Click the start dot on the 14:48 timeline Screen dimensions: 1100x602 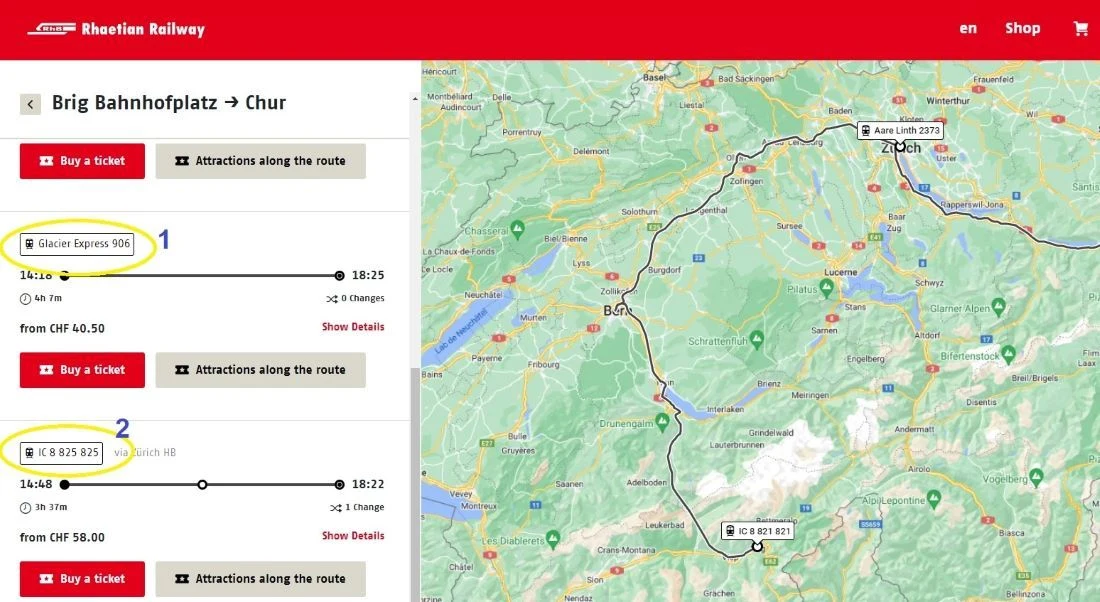(65, 485)
